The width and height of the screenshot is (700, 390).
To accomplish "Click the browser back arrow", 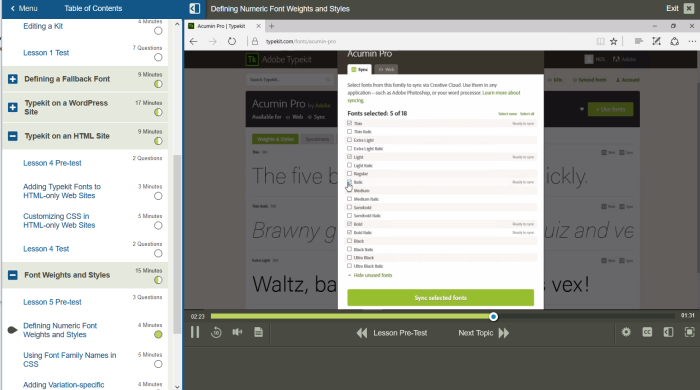I will point(193,41).
